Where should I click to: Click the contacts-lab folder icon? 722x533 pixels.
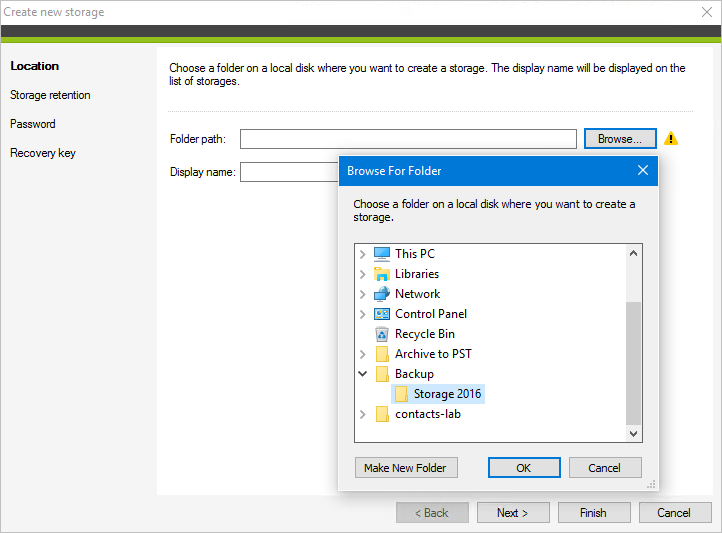point(382,414)
